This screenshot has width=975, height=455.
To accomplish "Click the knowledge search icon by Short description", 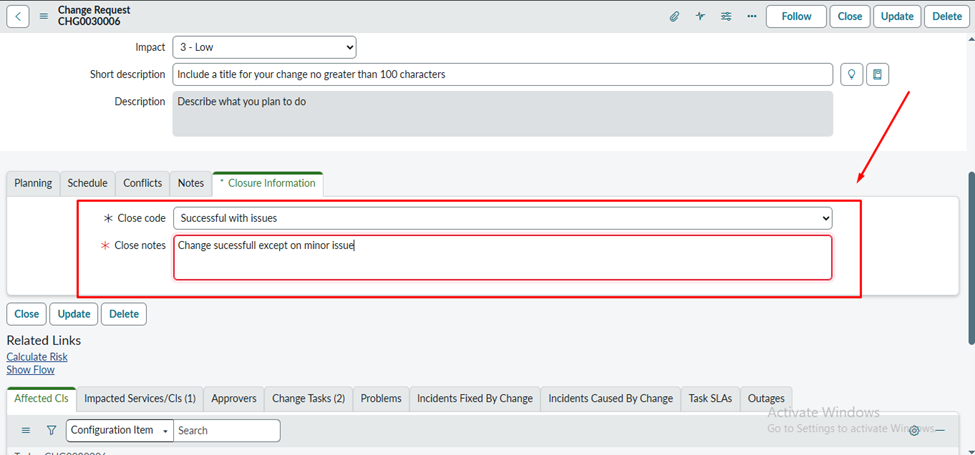I will tap(877, 75).
